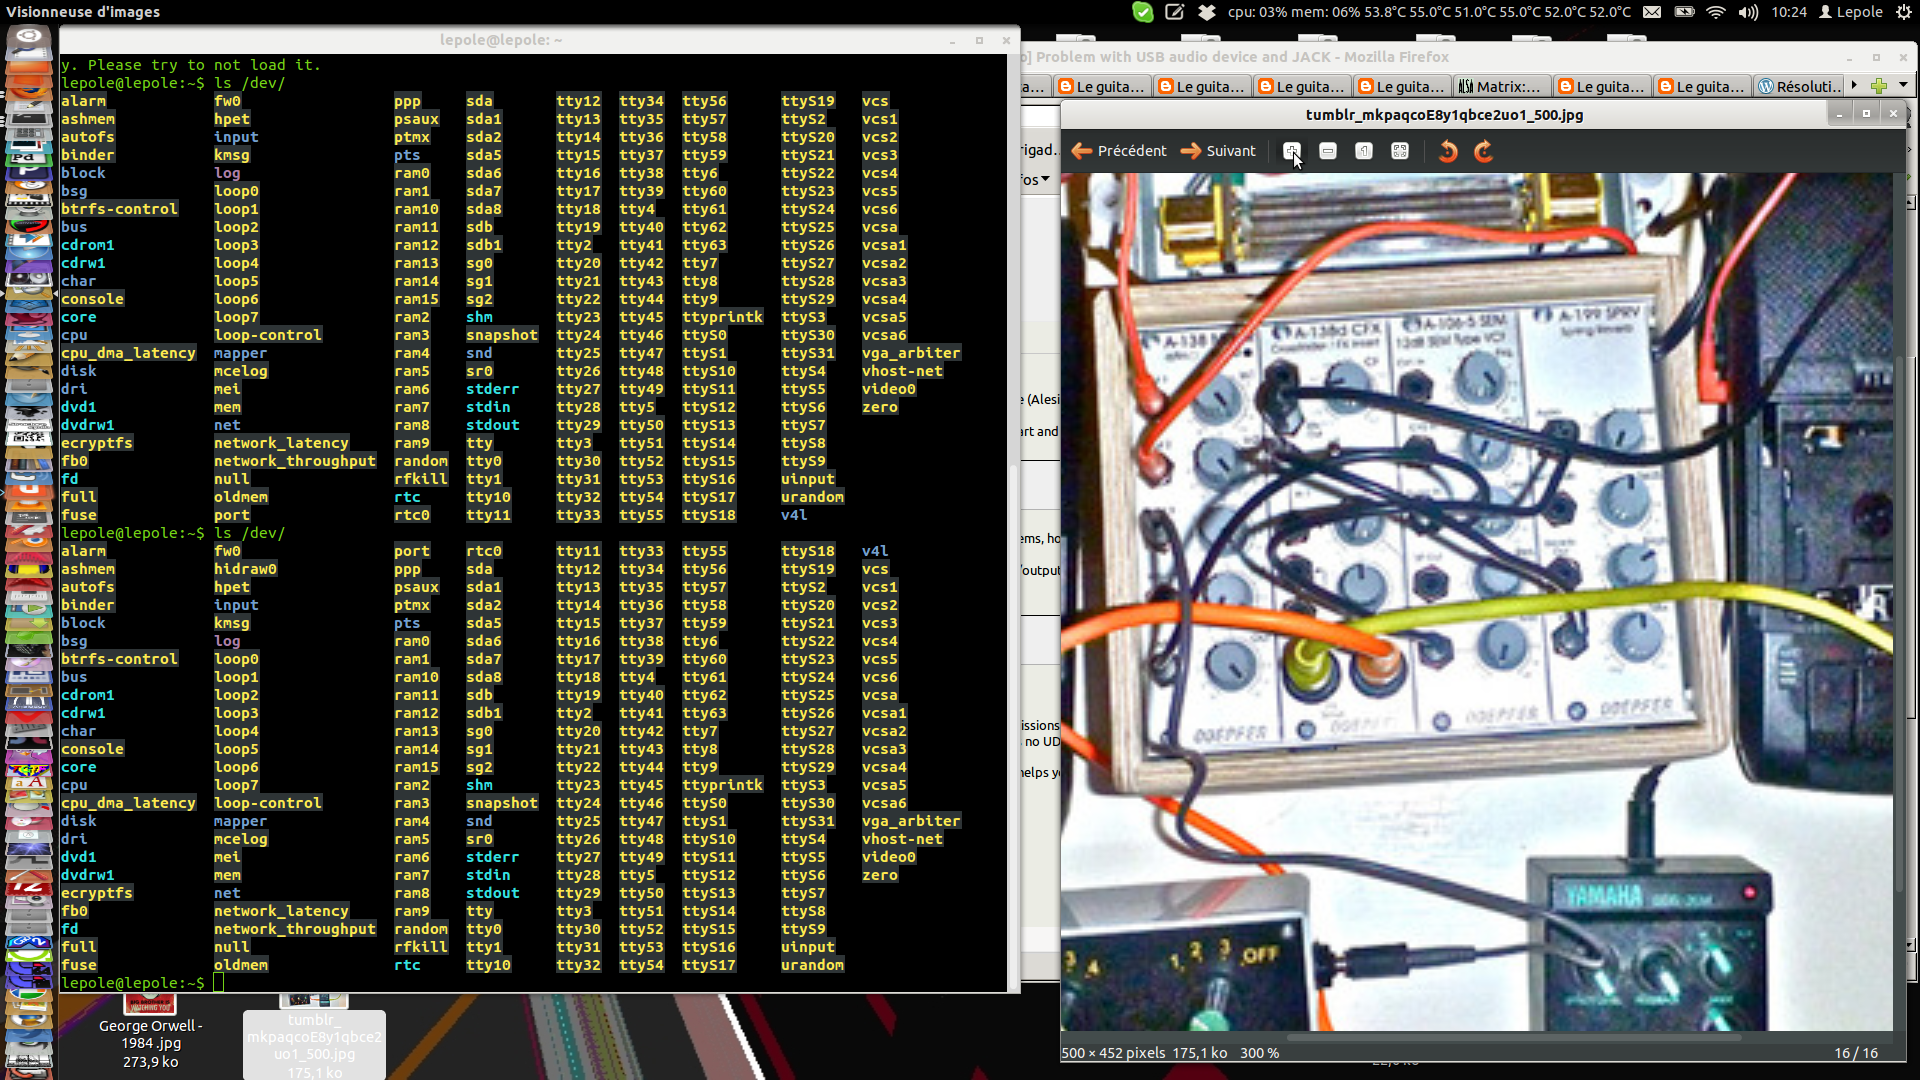This screenshot has height=1080, width=1920.
Task: Expand the list all tabs dropdown
Action: point(1904,86)
